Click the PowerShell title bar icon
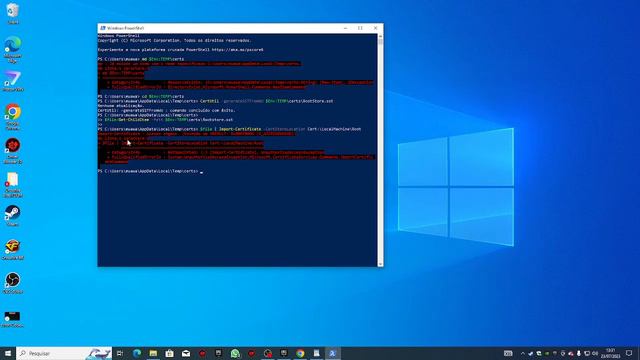 point(103,28)
